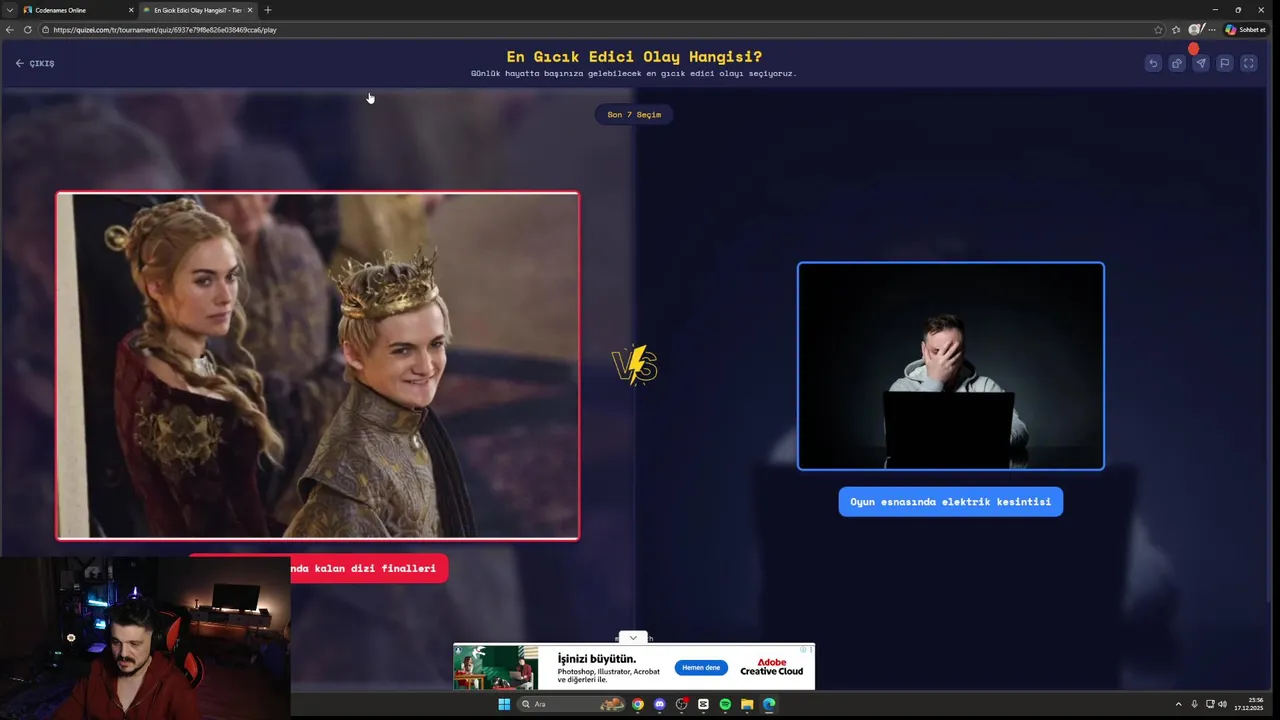Open the Copilot 'Sohbet et' button
1280x720 pixels.
(1246, 30)
